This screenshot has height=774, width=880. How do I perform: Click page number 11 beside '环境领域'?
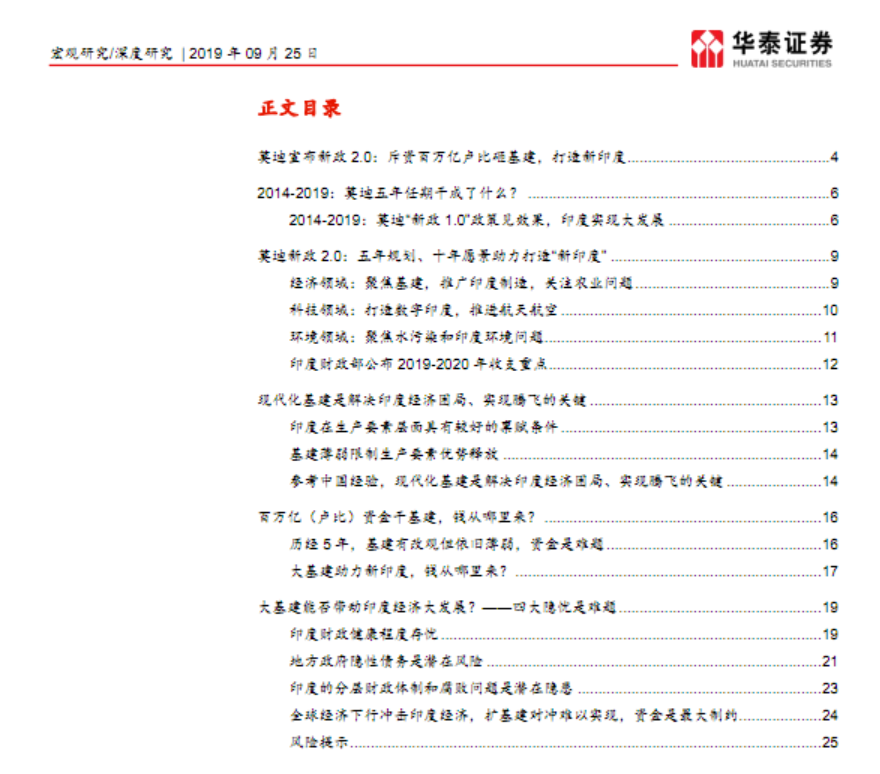(x=830, y=337)
